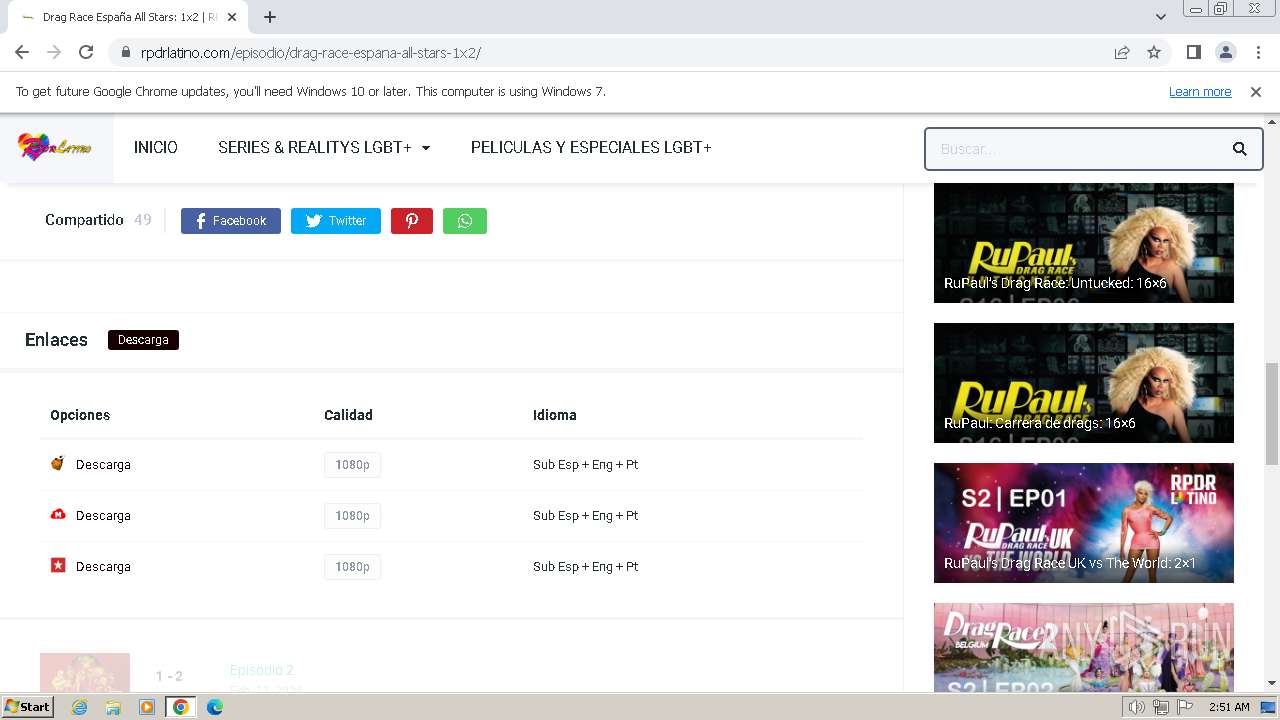Open the media player taskbar icon
1280x720 pixels.
pyautogui.click(x=147, y=707)
